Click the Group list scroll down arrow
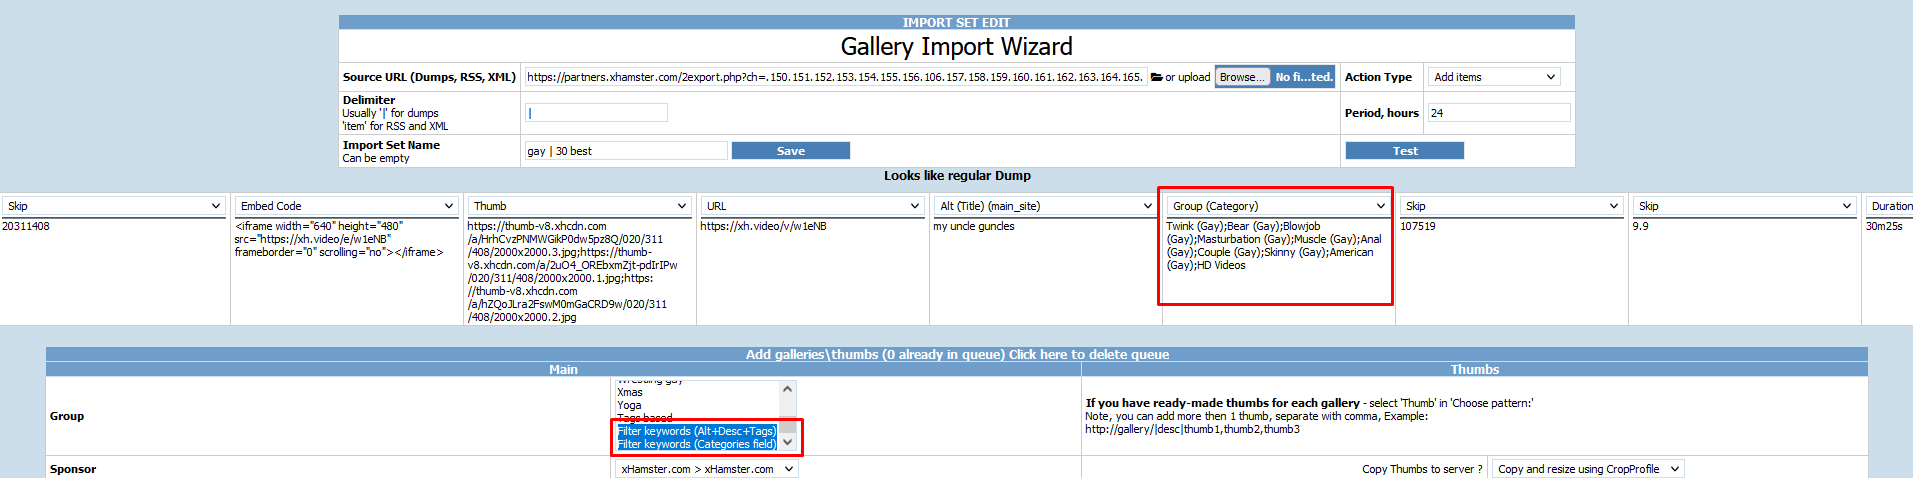 pyautogui.click(x=788, y=442)
